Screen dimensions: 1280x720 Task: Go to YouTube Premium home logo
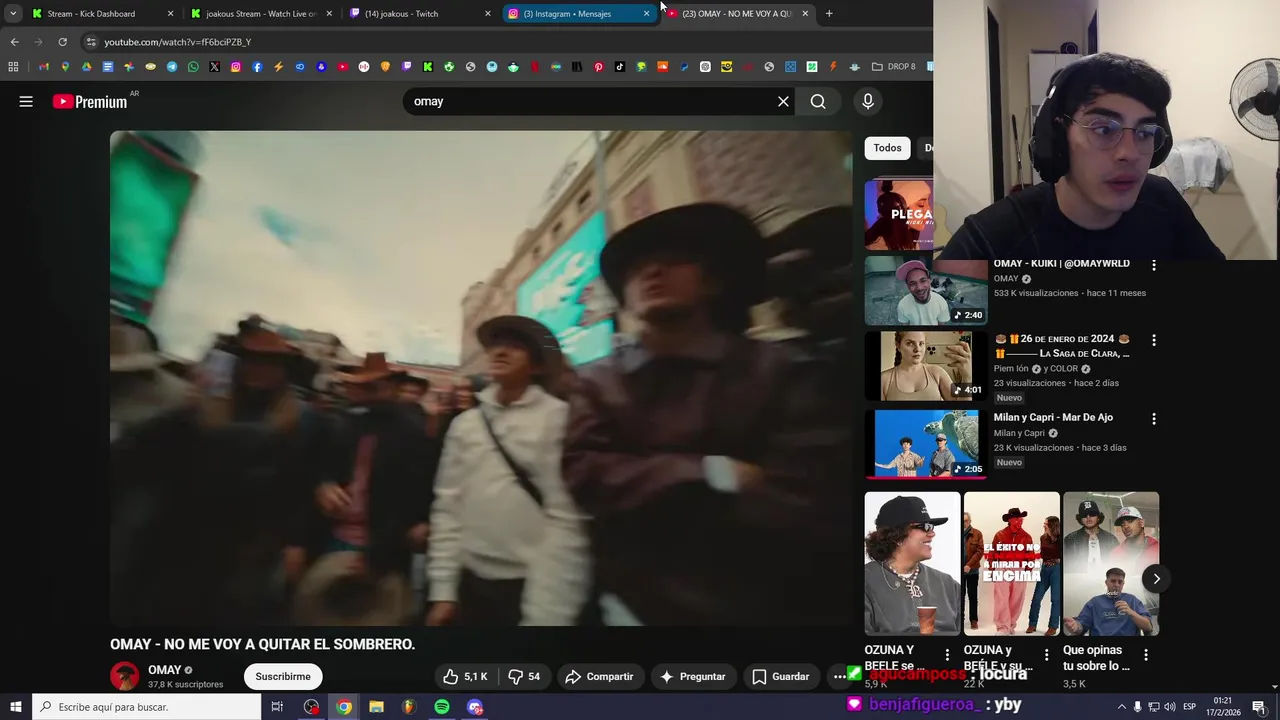coord(90,101)
